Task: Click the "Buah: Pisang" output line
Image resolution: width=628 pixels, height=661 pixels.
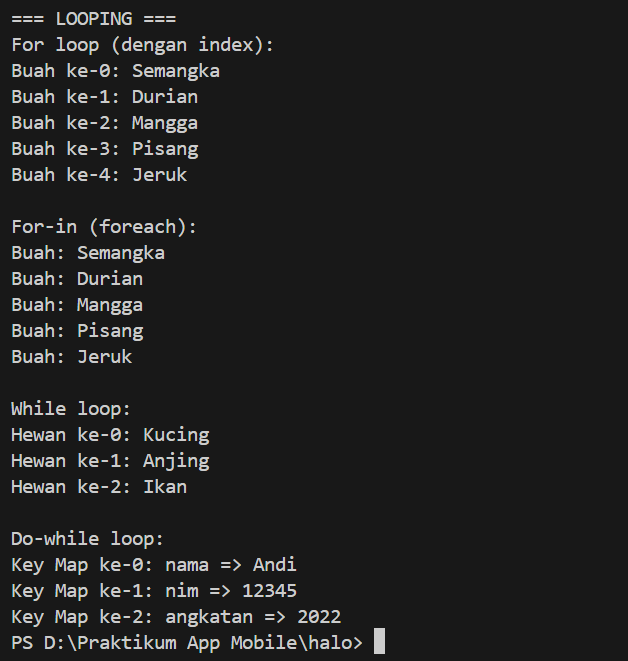Action: click(77, 330)
